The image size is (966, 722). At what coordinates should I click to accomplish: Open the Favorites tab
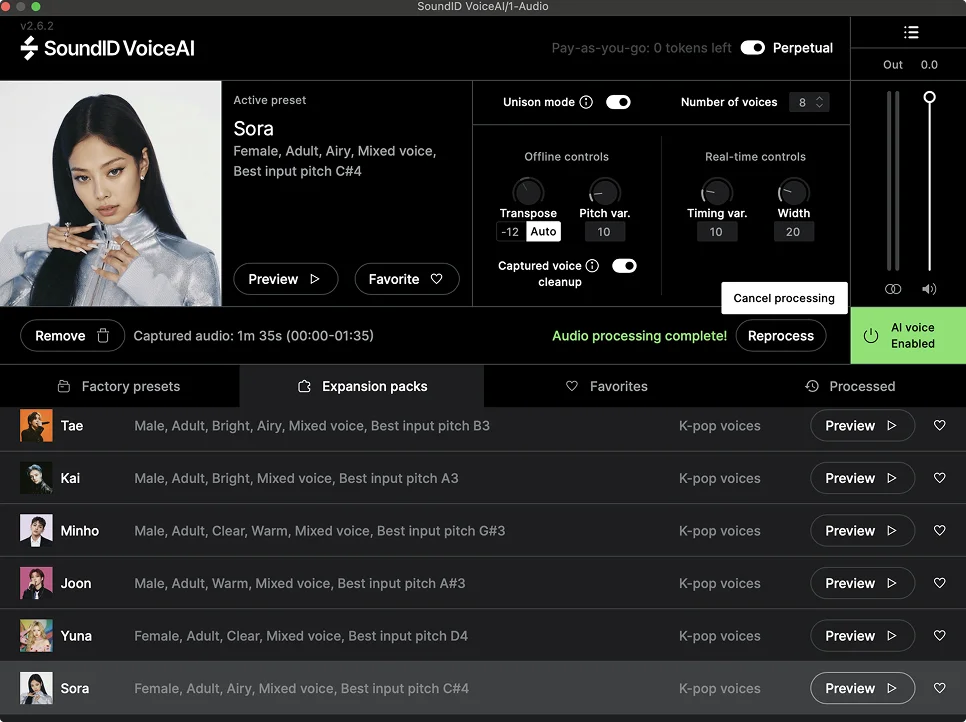tap(606, 386)
